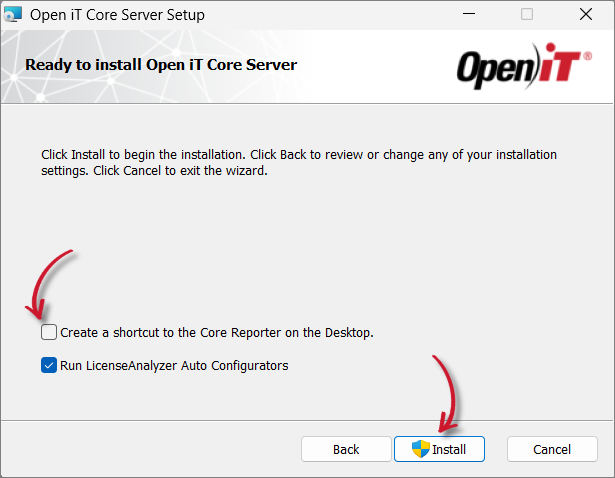Enable the Core Reporter desktop shortcut checkbox
The height and width of the screenshot is (478, 615).
tap(49, 332)
